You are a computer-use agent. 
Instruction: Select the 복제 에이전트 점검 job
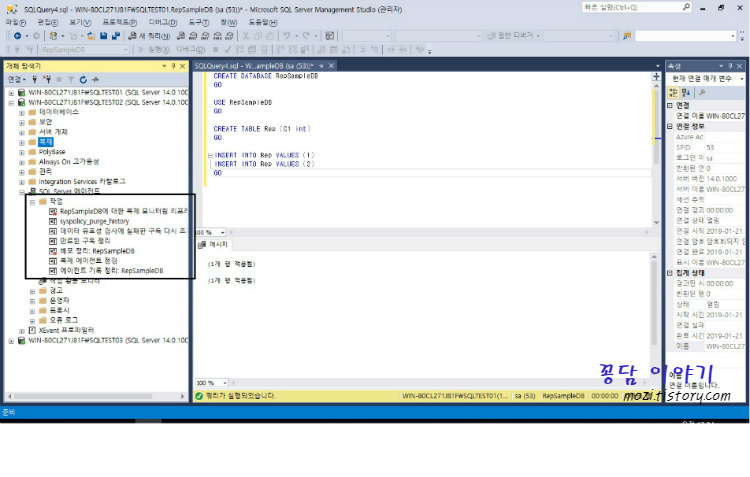88,261
